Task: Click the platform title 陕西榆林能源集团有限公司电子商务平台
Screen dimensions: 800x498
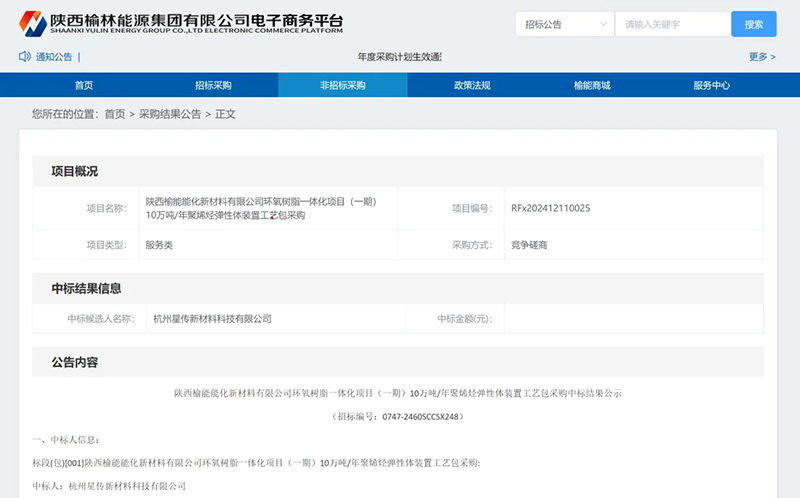Action: (x=196, y=20)
